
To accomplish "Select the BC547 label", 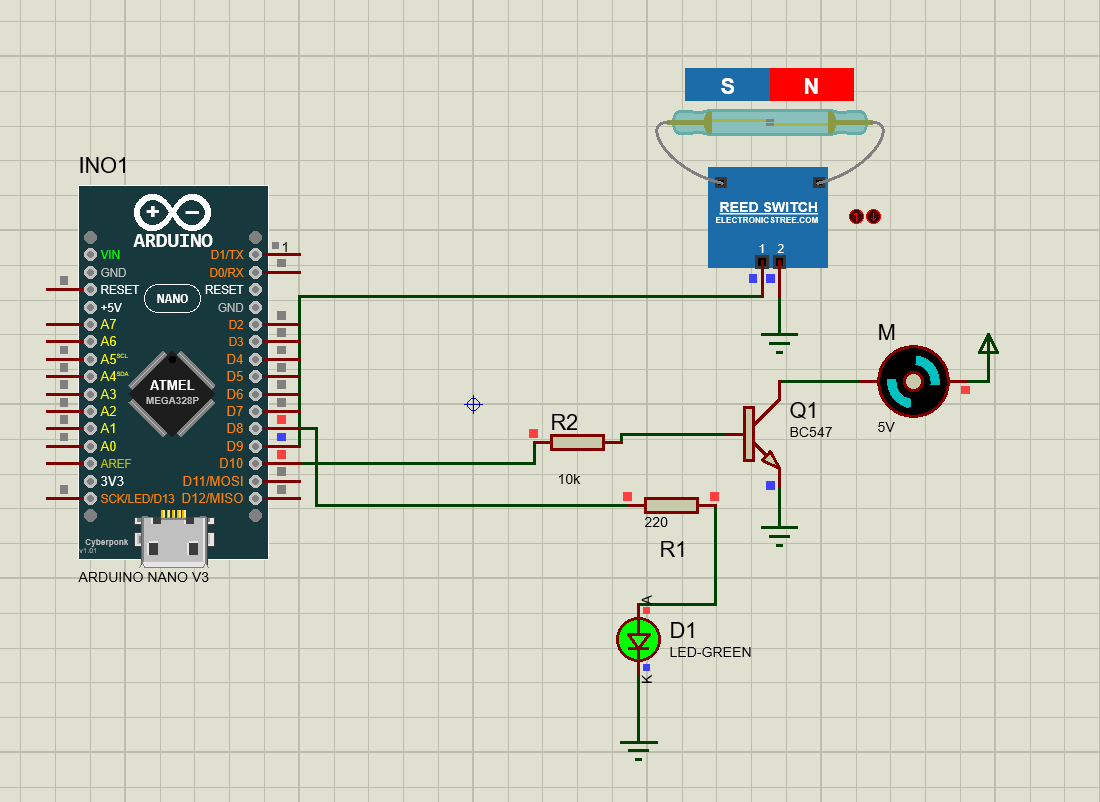I will (x=811, y=432).
